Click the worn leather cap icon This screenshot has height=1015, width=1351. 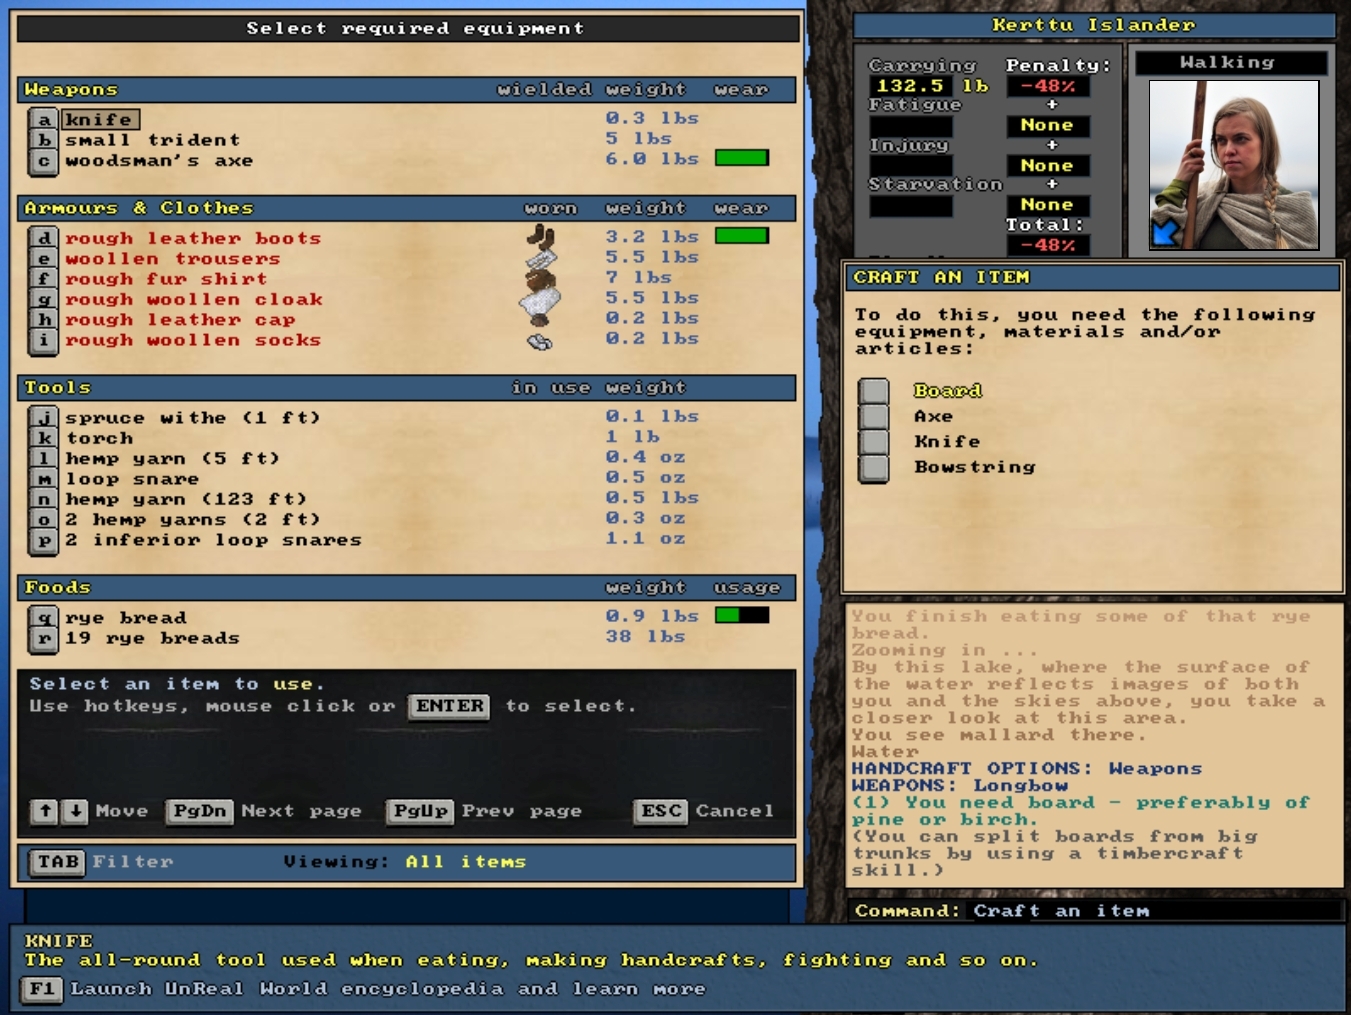tap(541, 319)
